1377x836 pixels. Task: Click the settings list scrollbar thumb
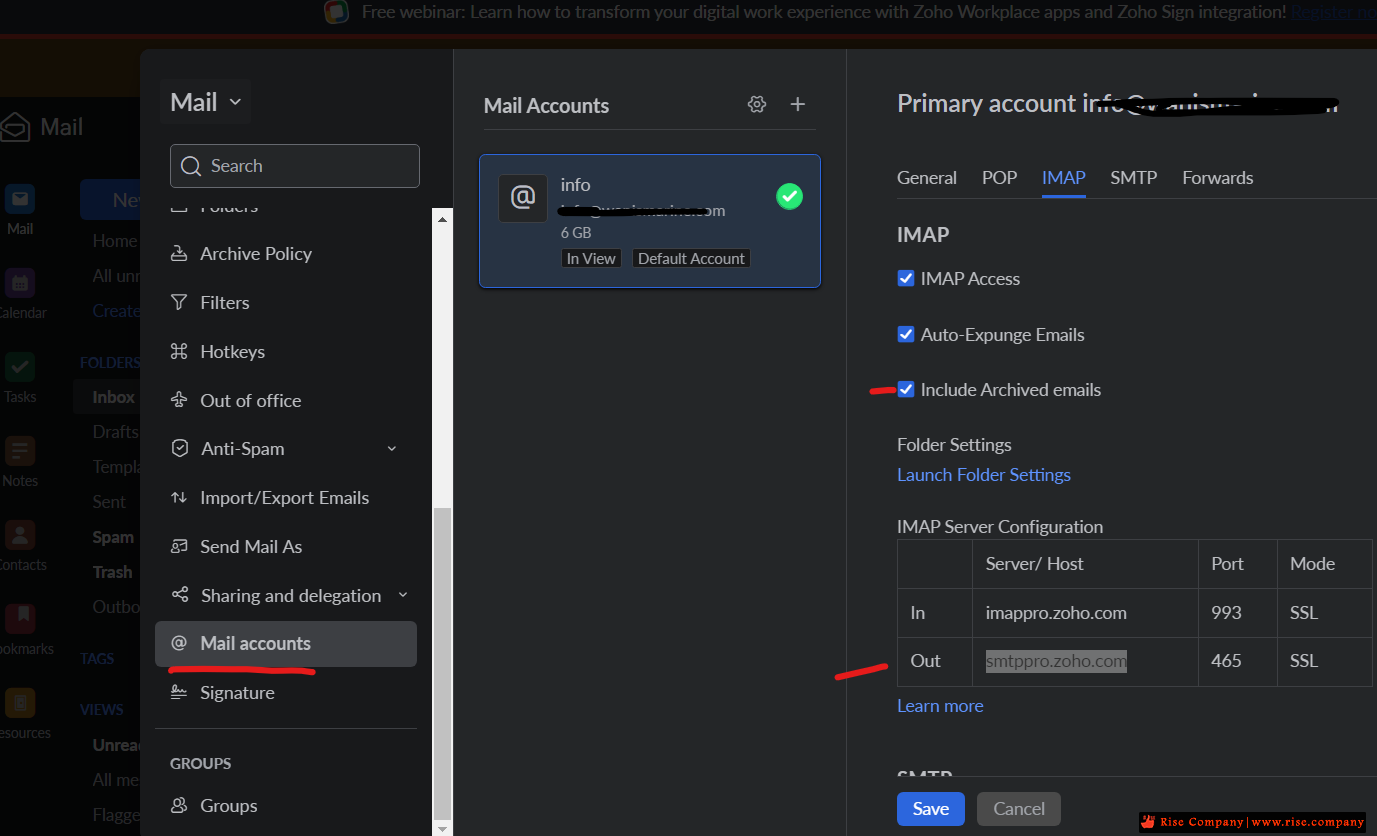[x=442, y=662]
